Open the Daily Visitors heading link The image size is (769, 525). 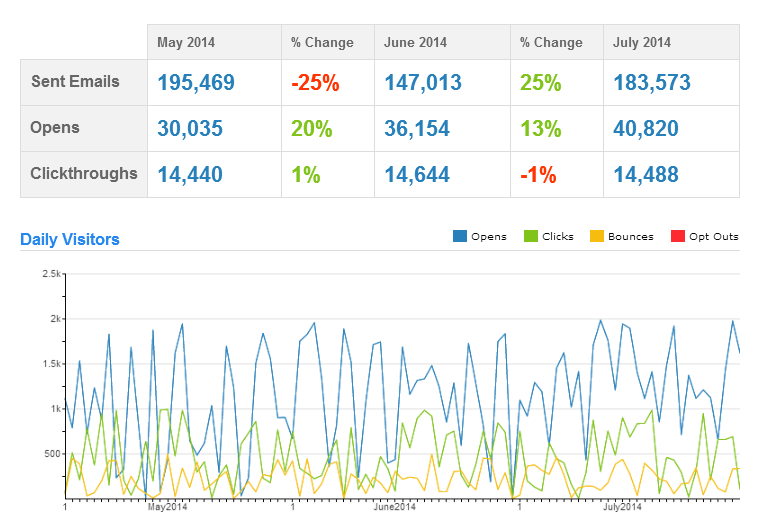[x=70, y=239]
